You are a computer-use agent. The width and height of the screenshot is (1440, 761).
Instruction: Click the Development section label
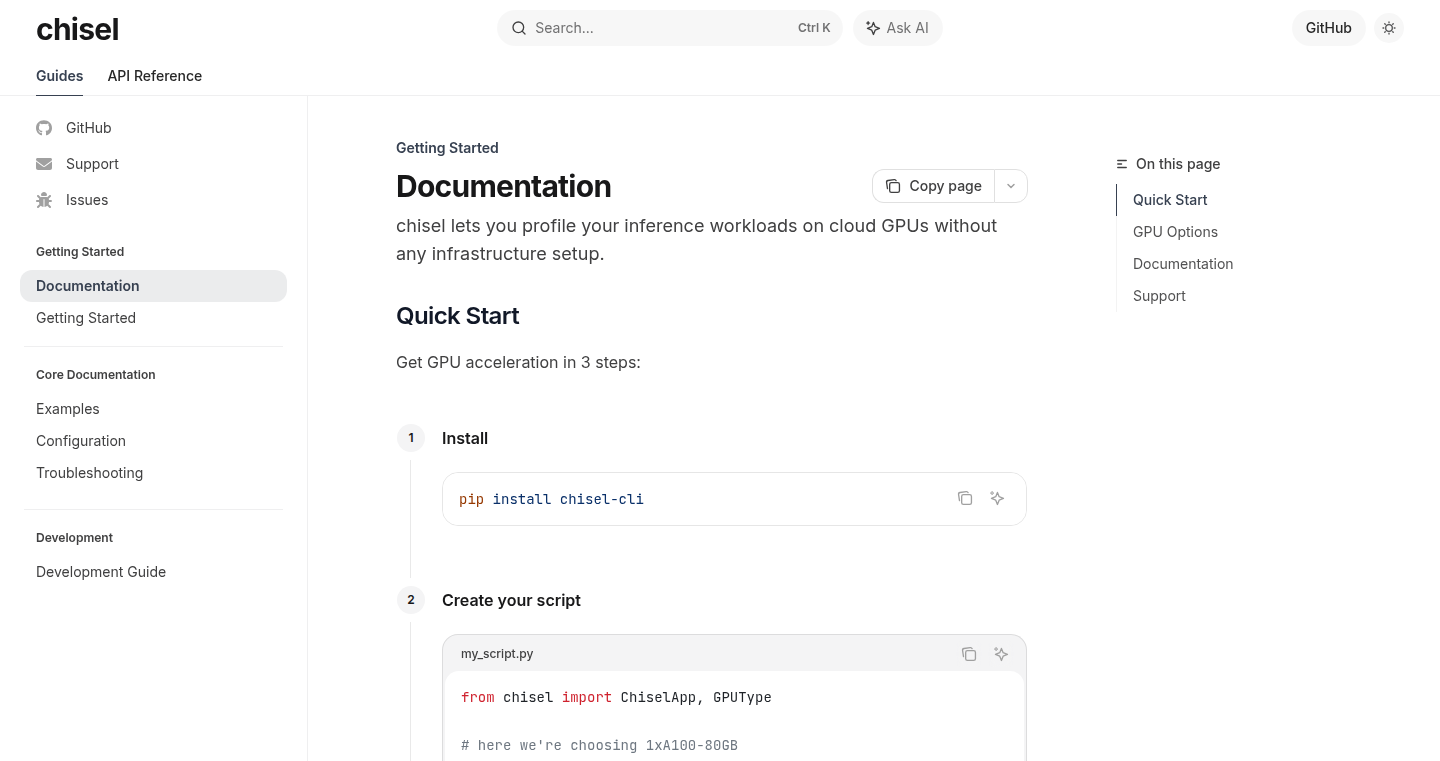click(x=74, y=538)
